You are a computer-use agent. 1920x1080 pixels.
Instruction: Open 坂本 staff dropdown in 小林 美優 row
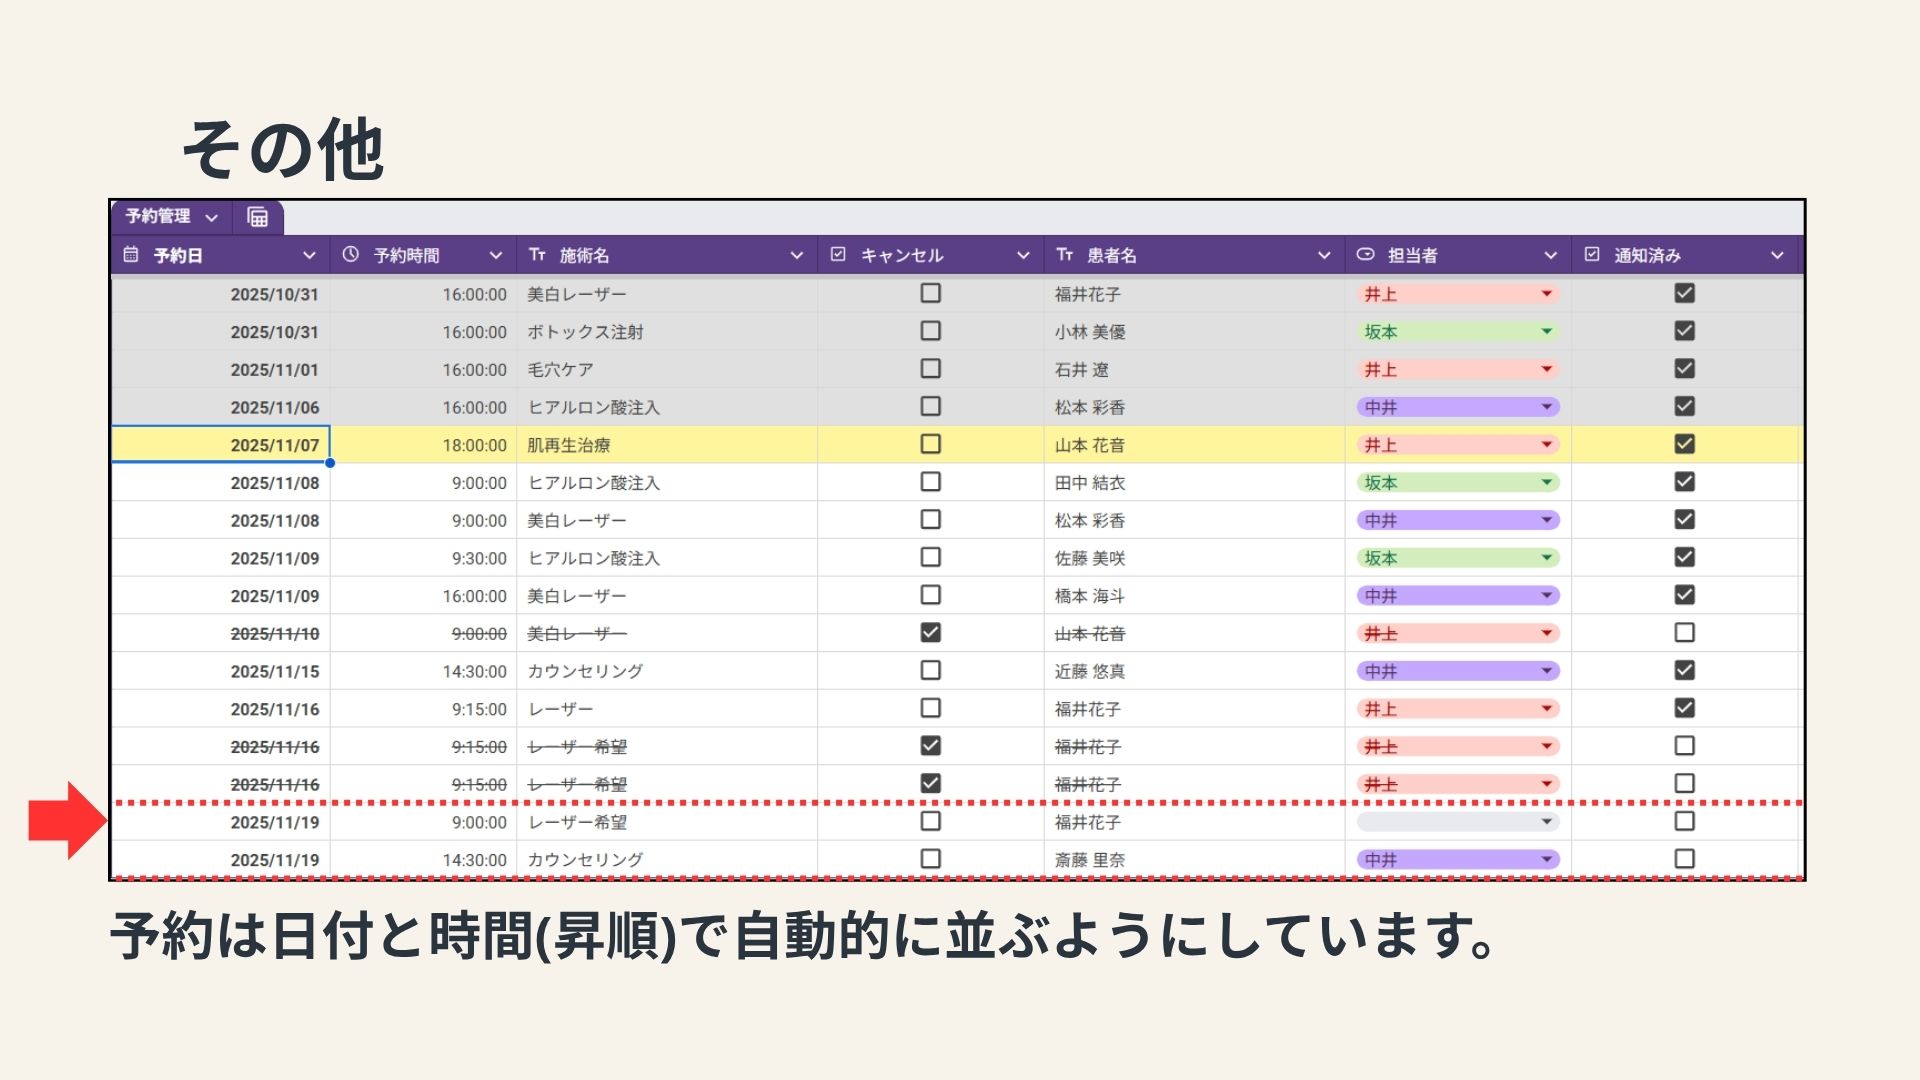coord(1546,332)
